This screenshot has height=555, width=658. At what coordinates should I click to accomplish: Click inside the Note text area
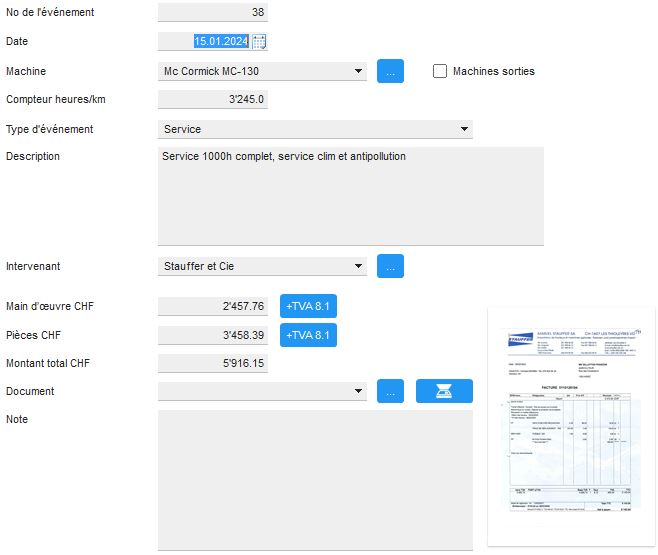[x=315, y=480]
